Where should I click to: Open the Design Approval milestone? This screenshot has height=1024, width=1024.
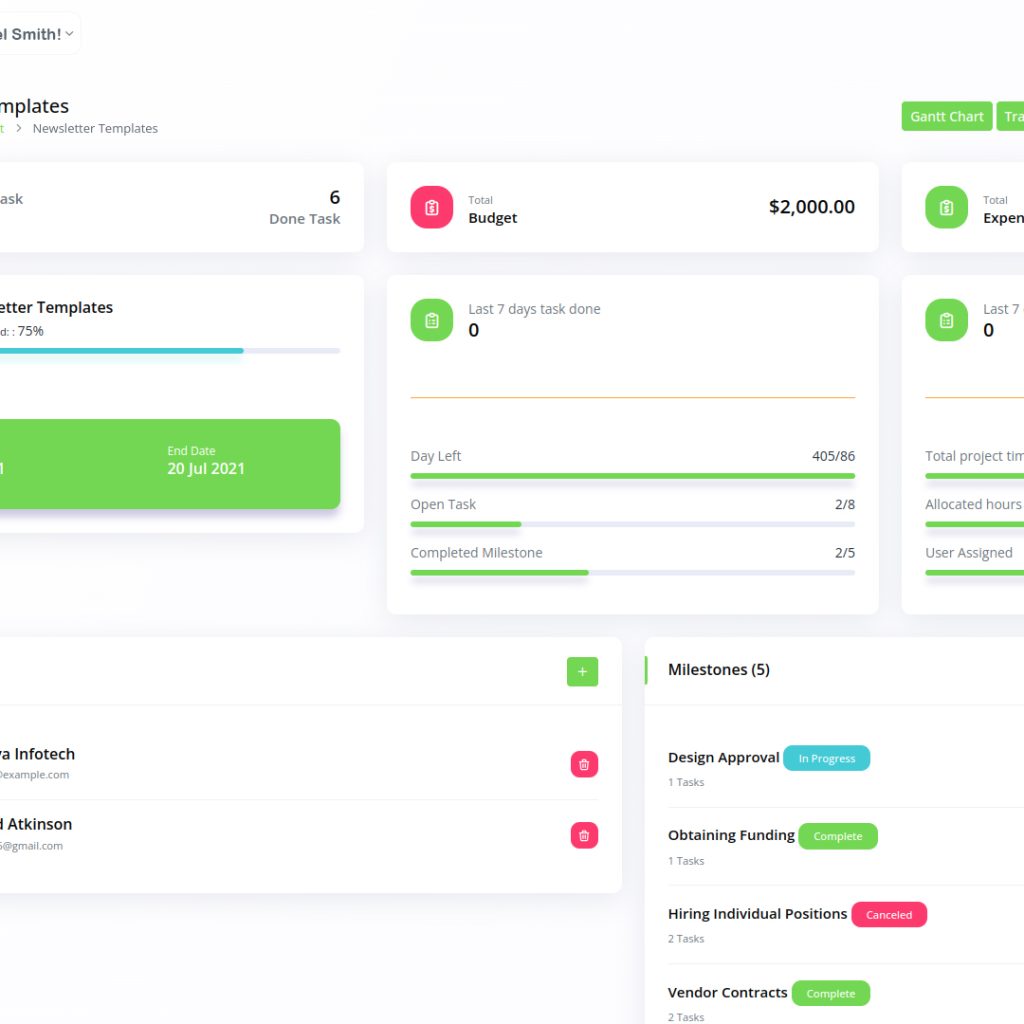pos(723,758)
